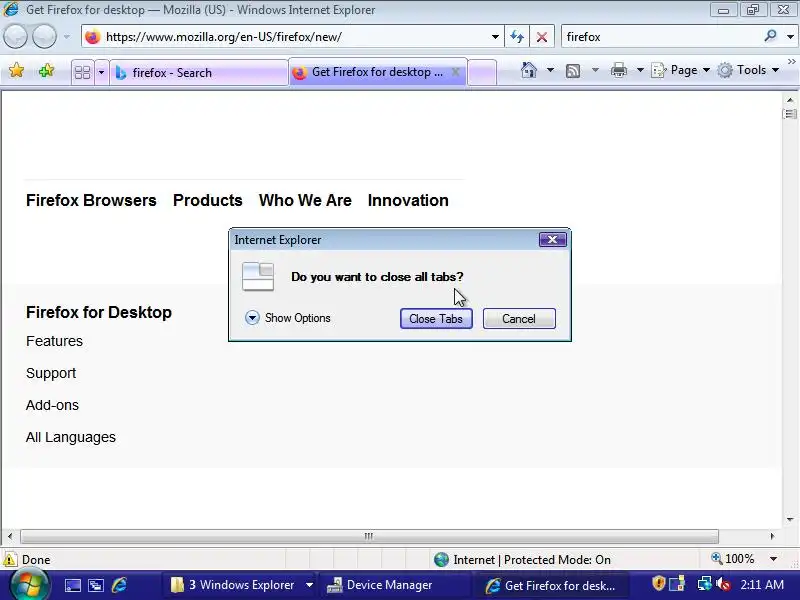Open the 3 Windows Explorer taskbar group
Screen dimensions: 800x600
tap(241, 585)
